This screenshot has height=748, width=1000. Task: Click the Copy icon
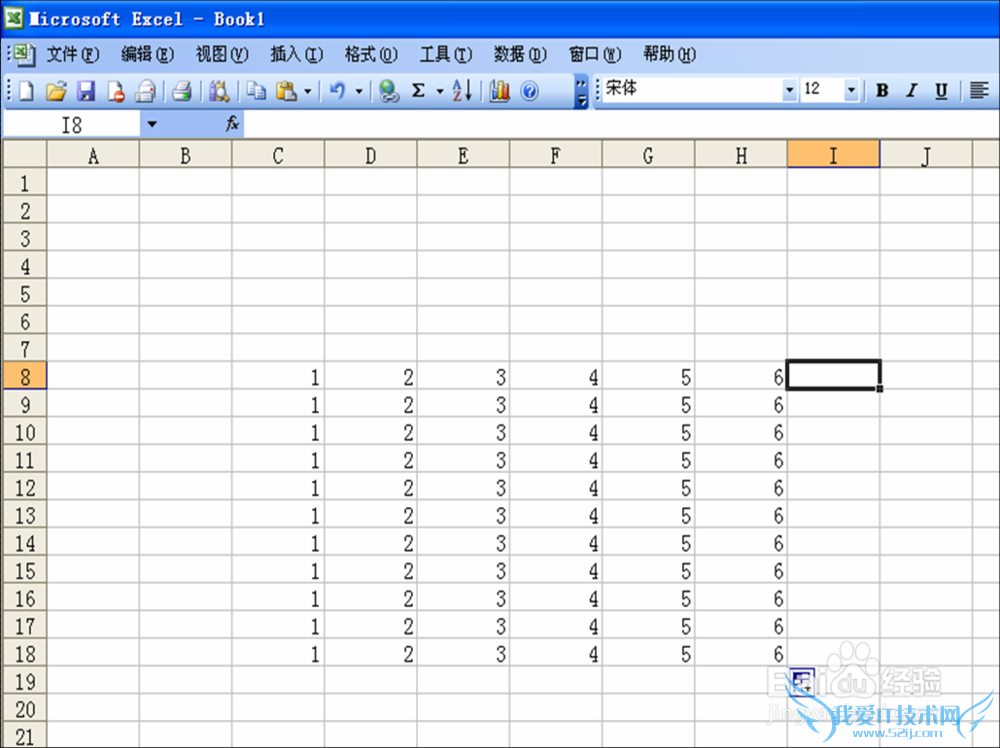(x=256, y=91)
